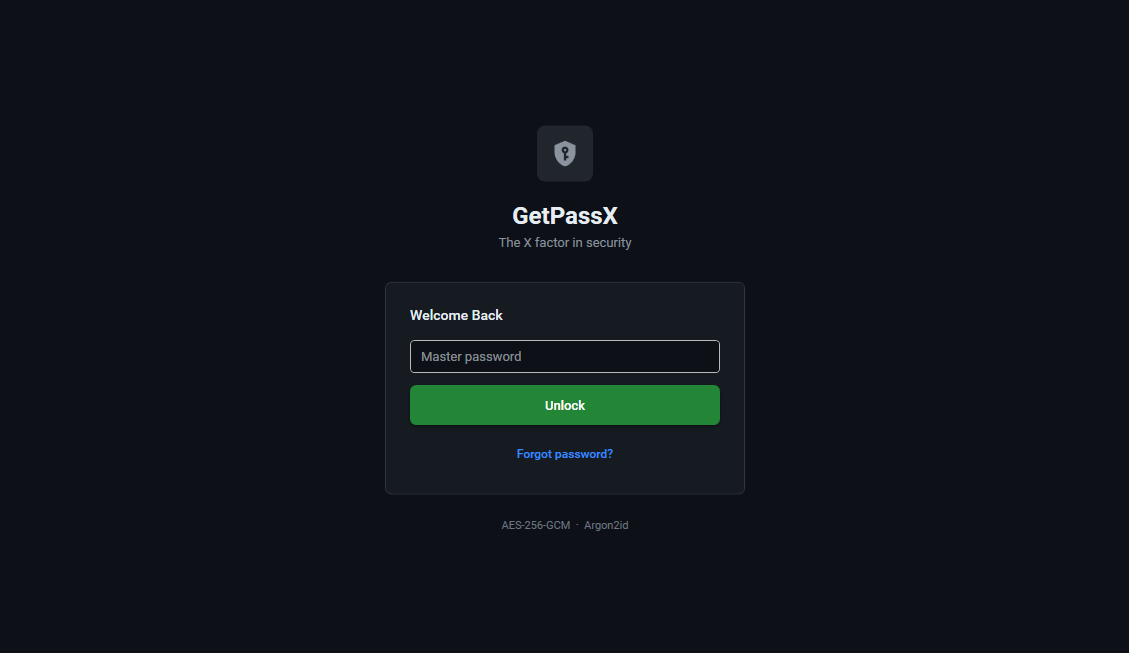
Task: Click the 'Master password' placeholder text
Action: (470, 356)
